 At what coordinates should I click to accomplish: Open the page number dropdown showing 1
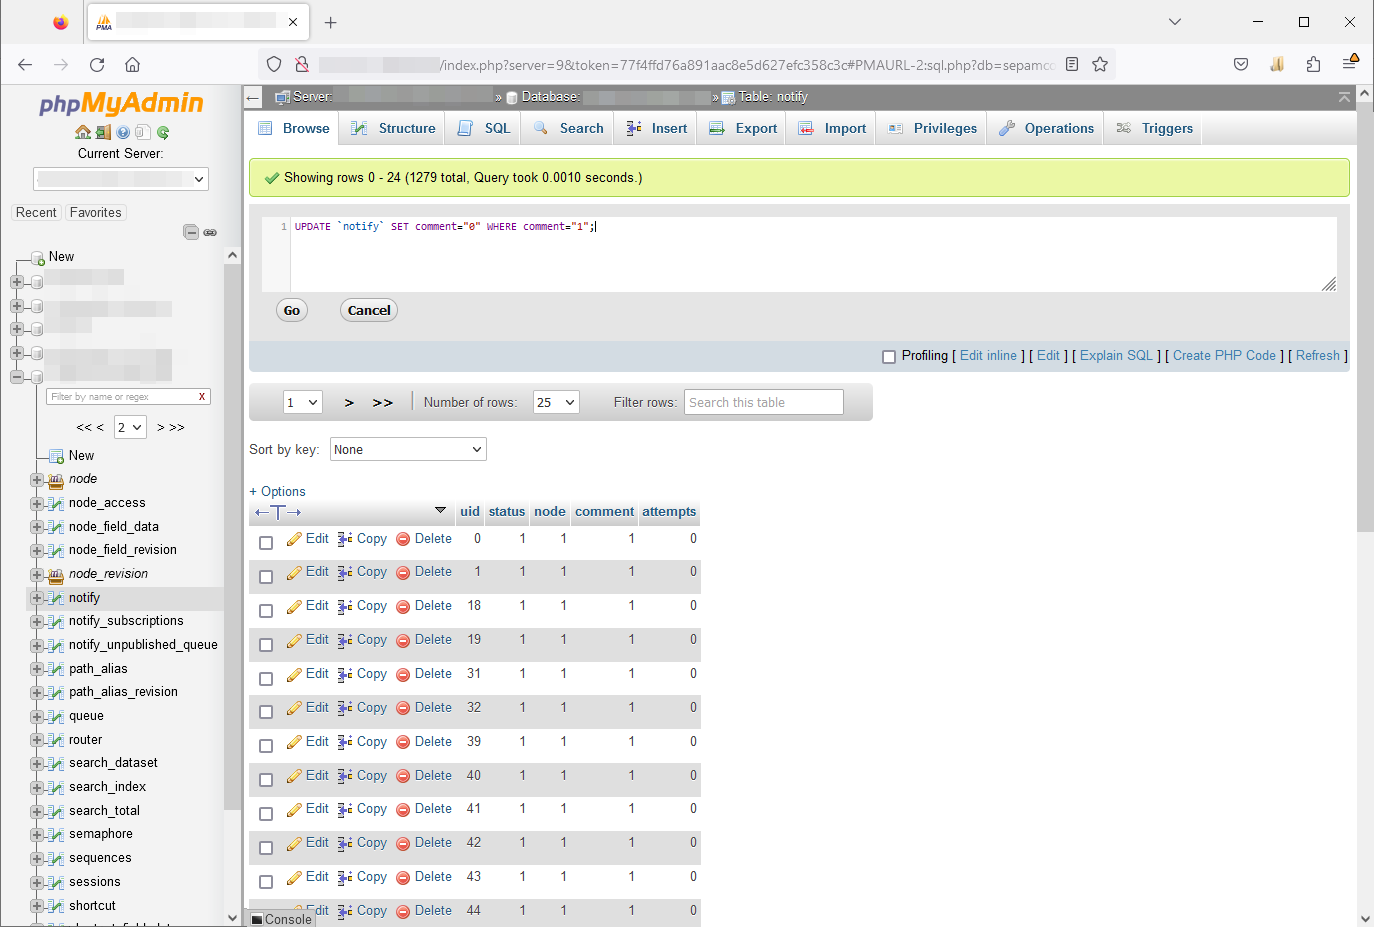(303, 402)
